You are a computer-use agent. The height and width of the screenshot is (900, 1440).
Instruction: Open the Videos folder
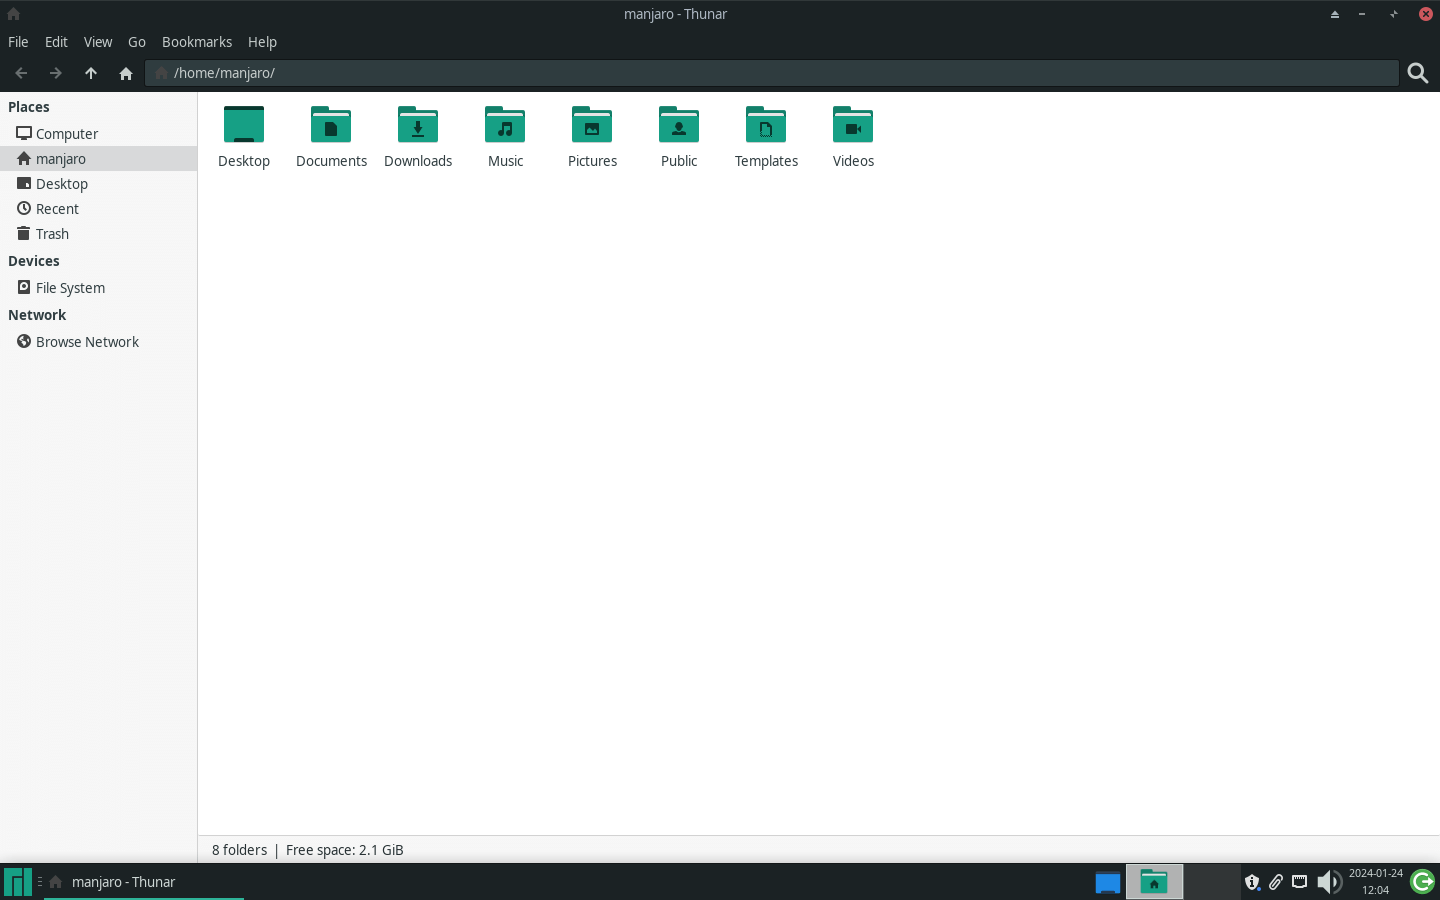[853, 135]
